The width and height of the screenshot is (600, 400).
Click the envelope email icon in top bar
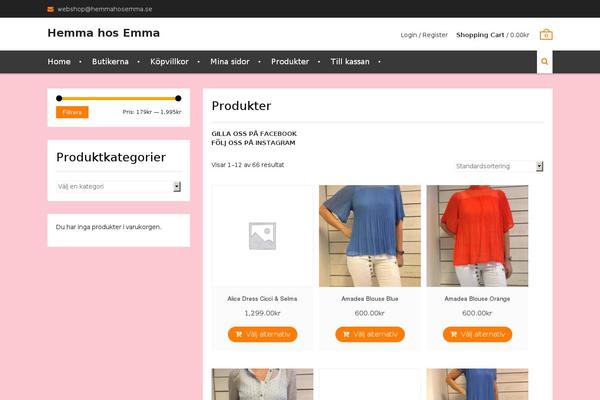pyautogui.click(x=51, y=9)
